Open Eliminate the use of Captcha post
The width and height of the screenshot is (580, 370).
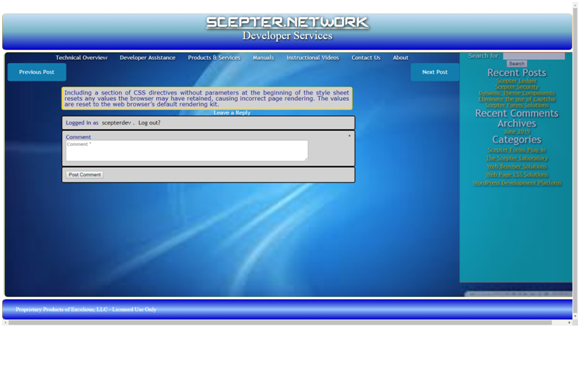click(x=517, y=99)
